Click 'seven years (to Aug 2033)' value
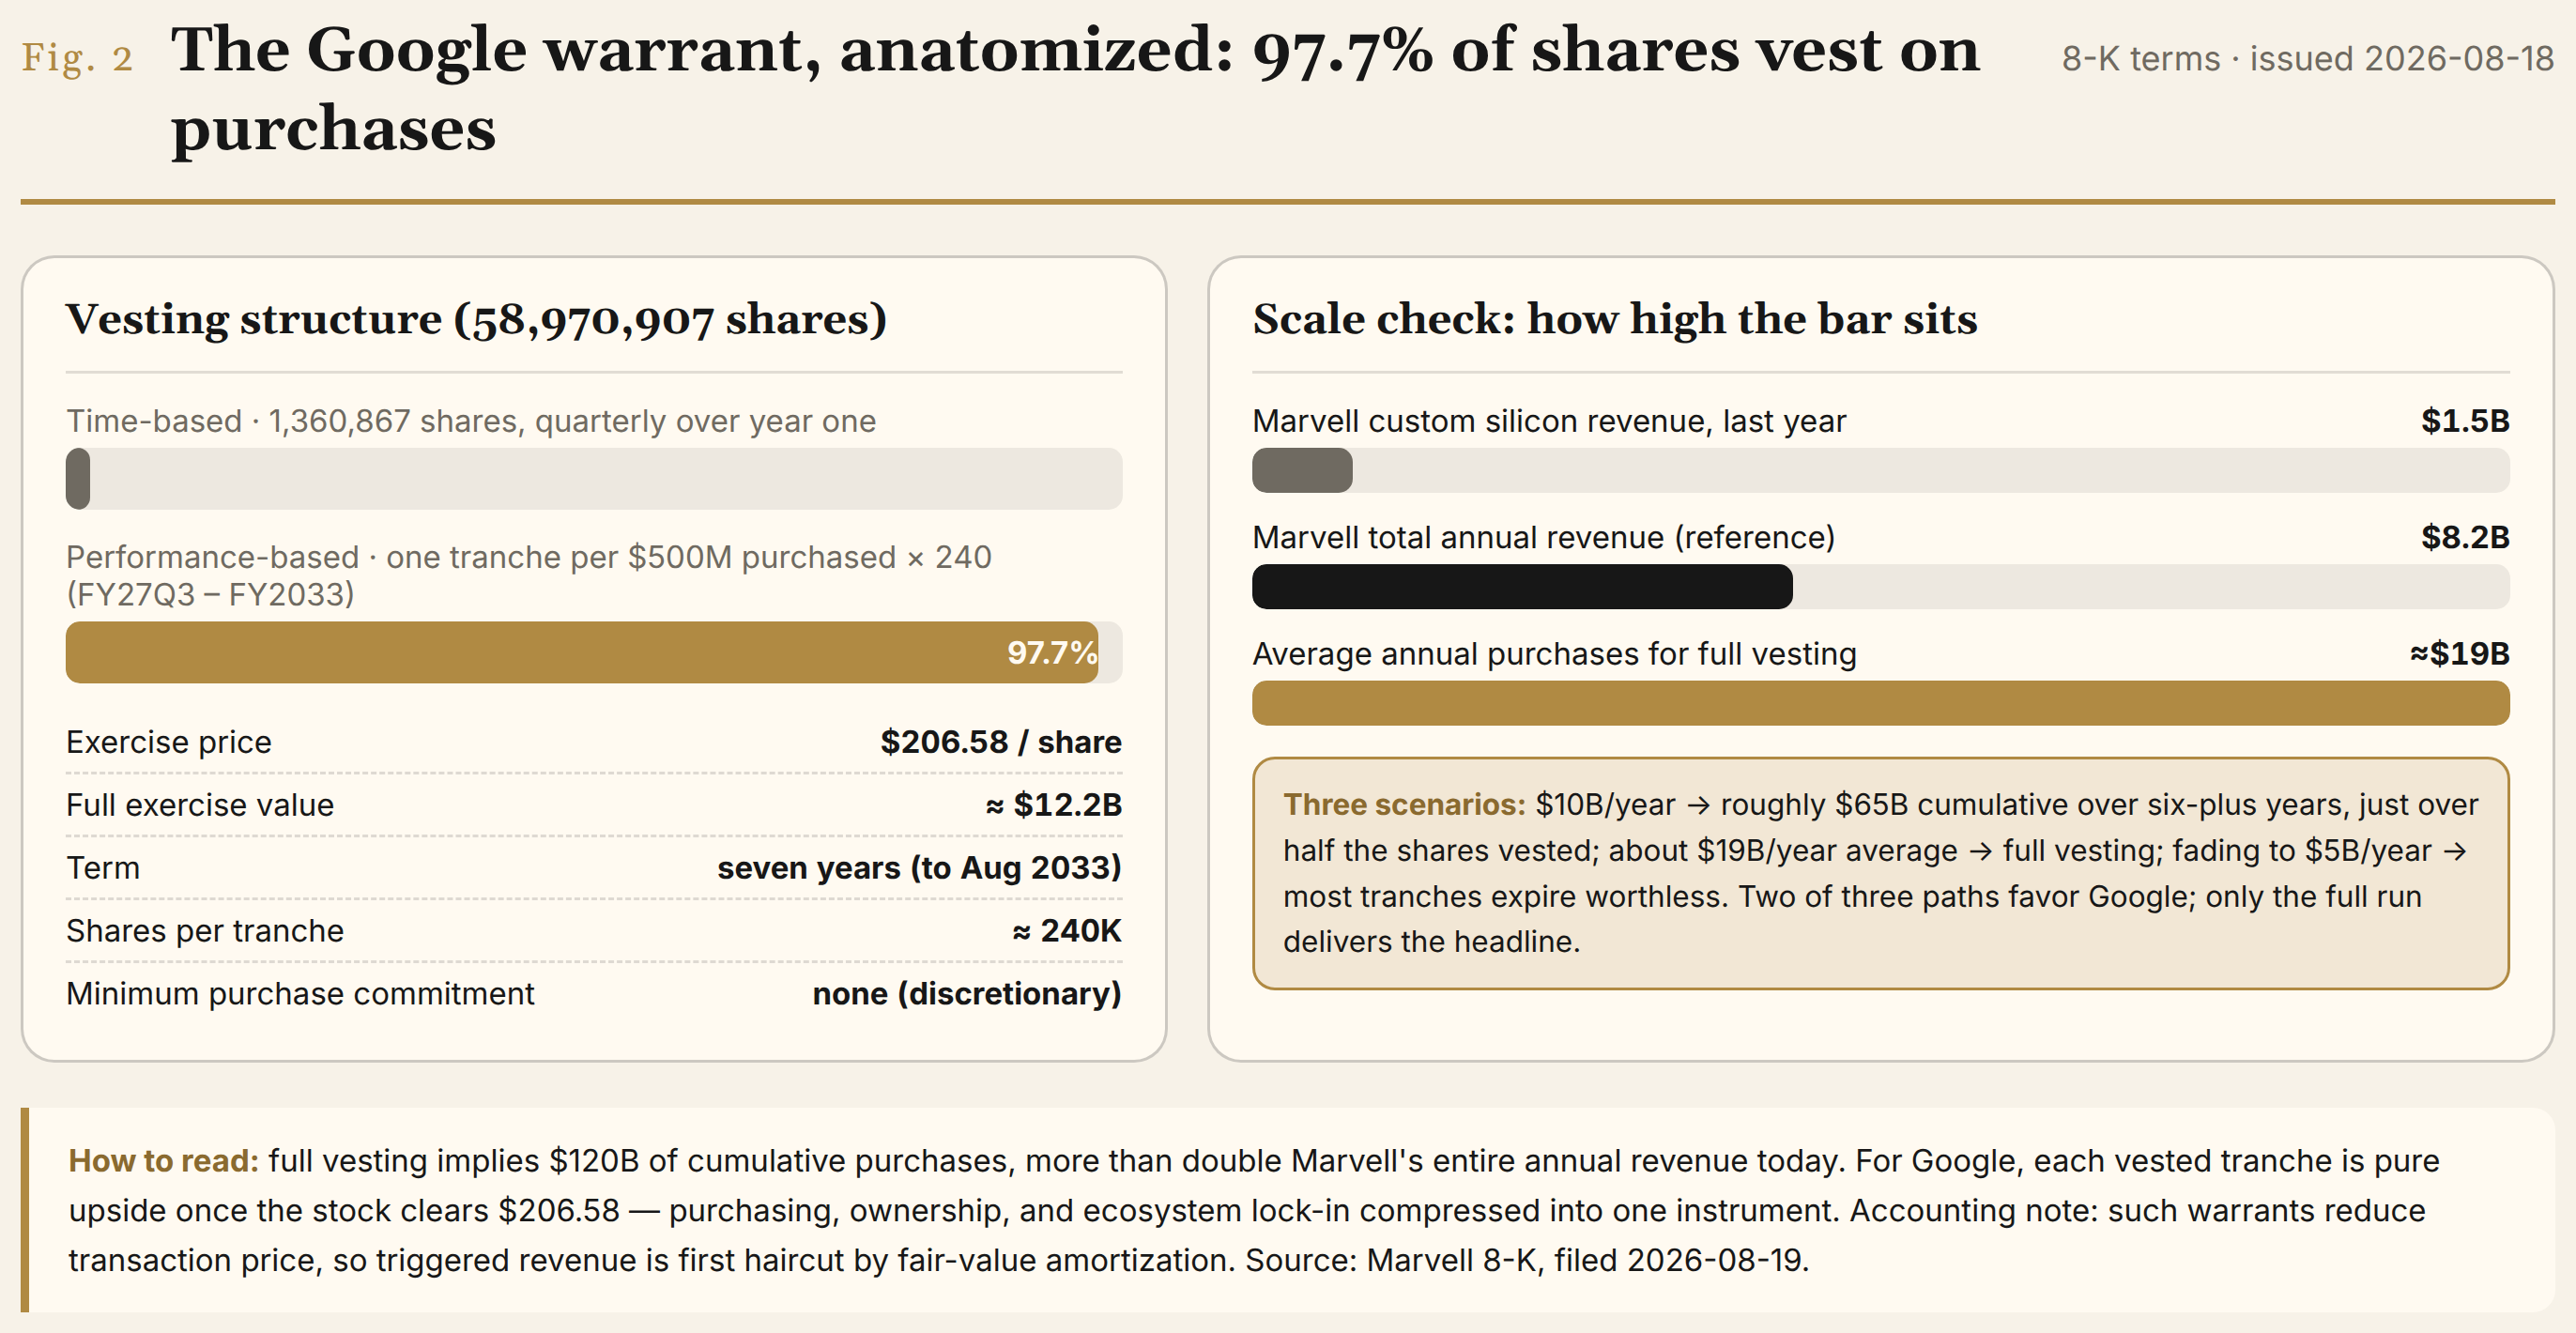Viewport: 2576px width, 1333px height. tap(919, 868)
